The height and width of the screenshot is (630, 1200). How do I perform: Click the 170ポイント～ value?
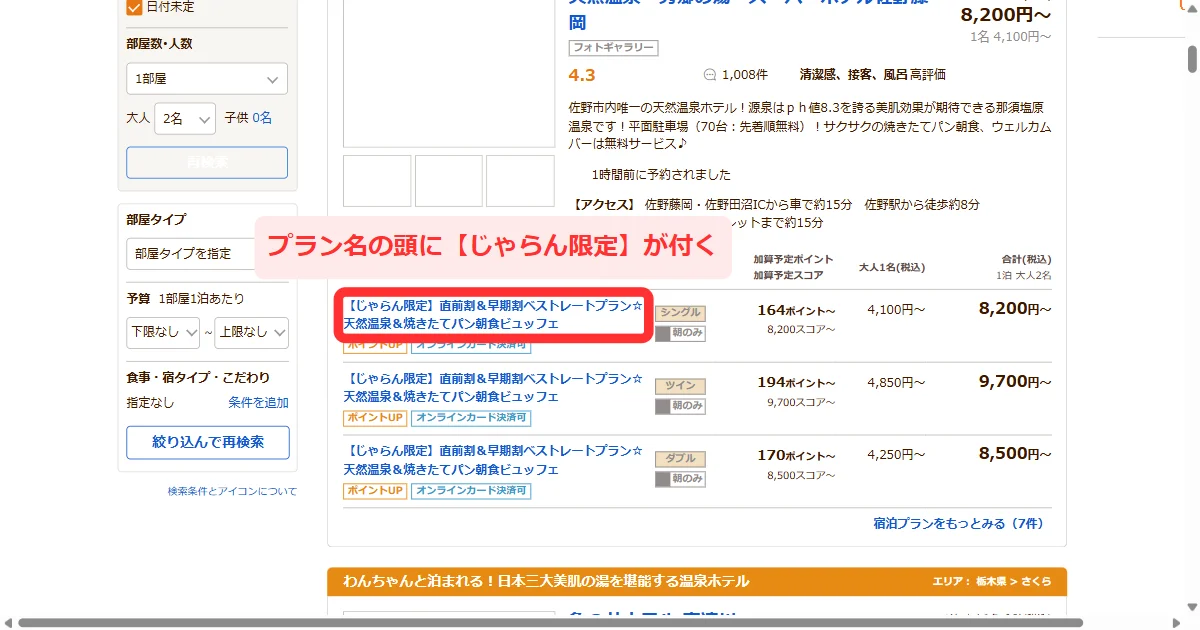point(796,455)
